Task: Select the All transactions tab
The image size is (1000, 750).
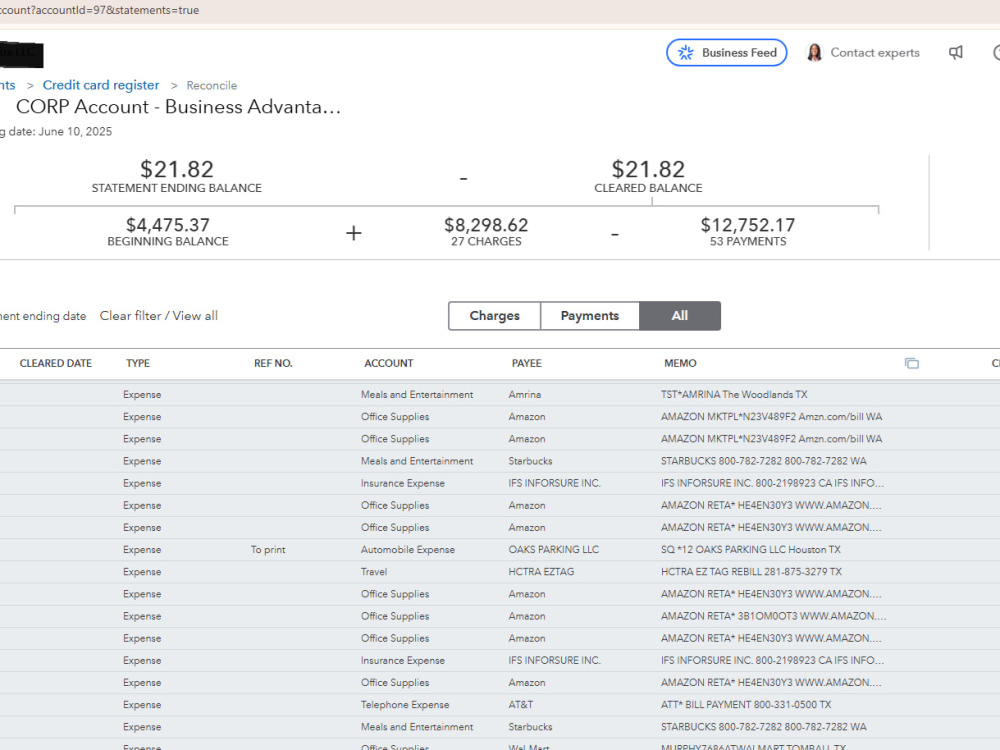Action: pos(680,316)
